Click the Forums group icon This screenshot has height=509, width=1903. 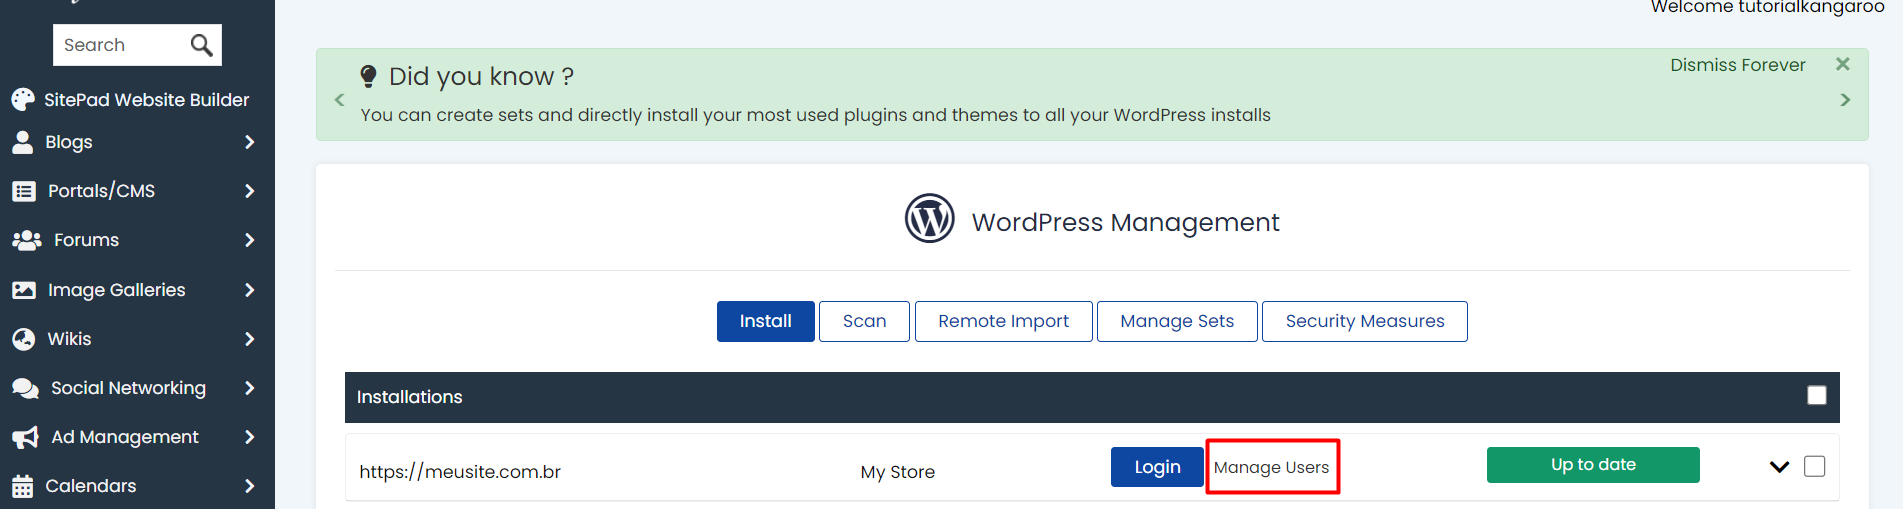26,240
